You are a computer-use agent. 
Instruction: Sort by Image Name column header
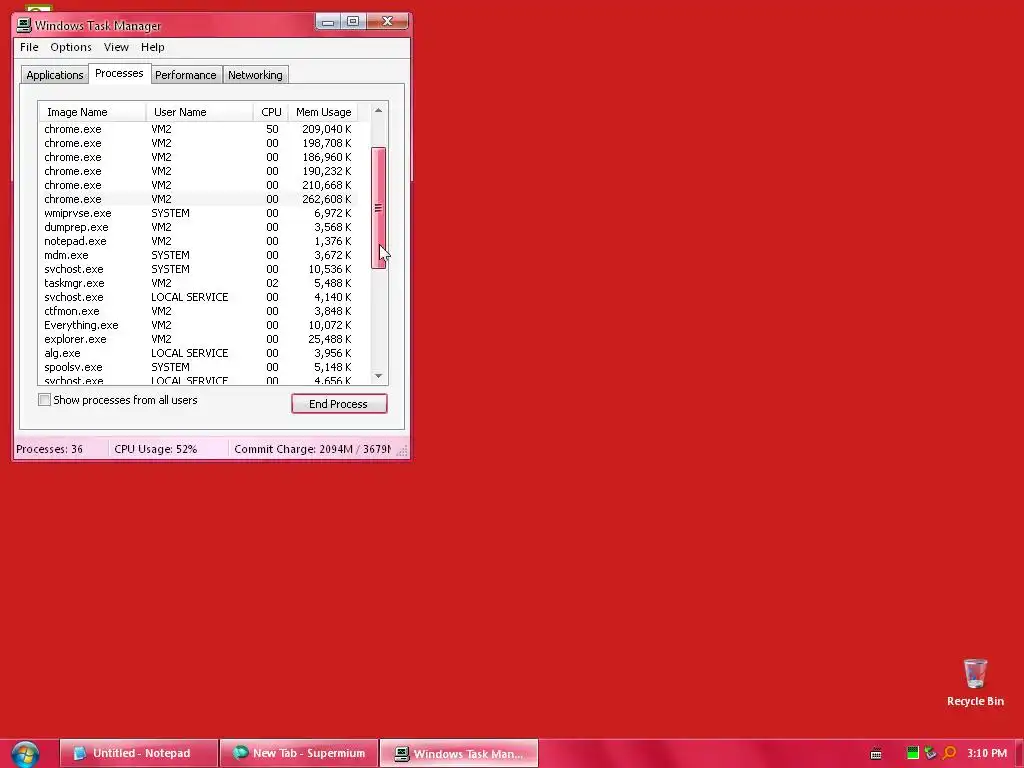(x=93, y=112)
